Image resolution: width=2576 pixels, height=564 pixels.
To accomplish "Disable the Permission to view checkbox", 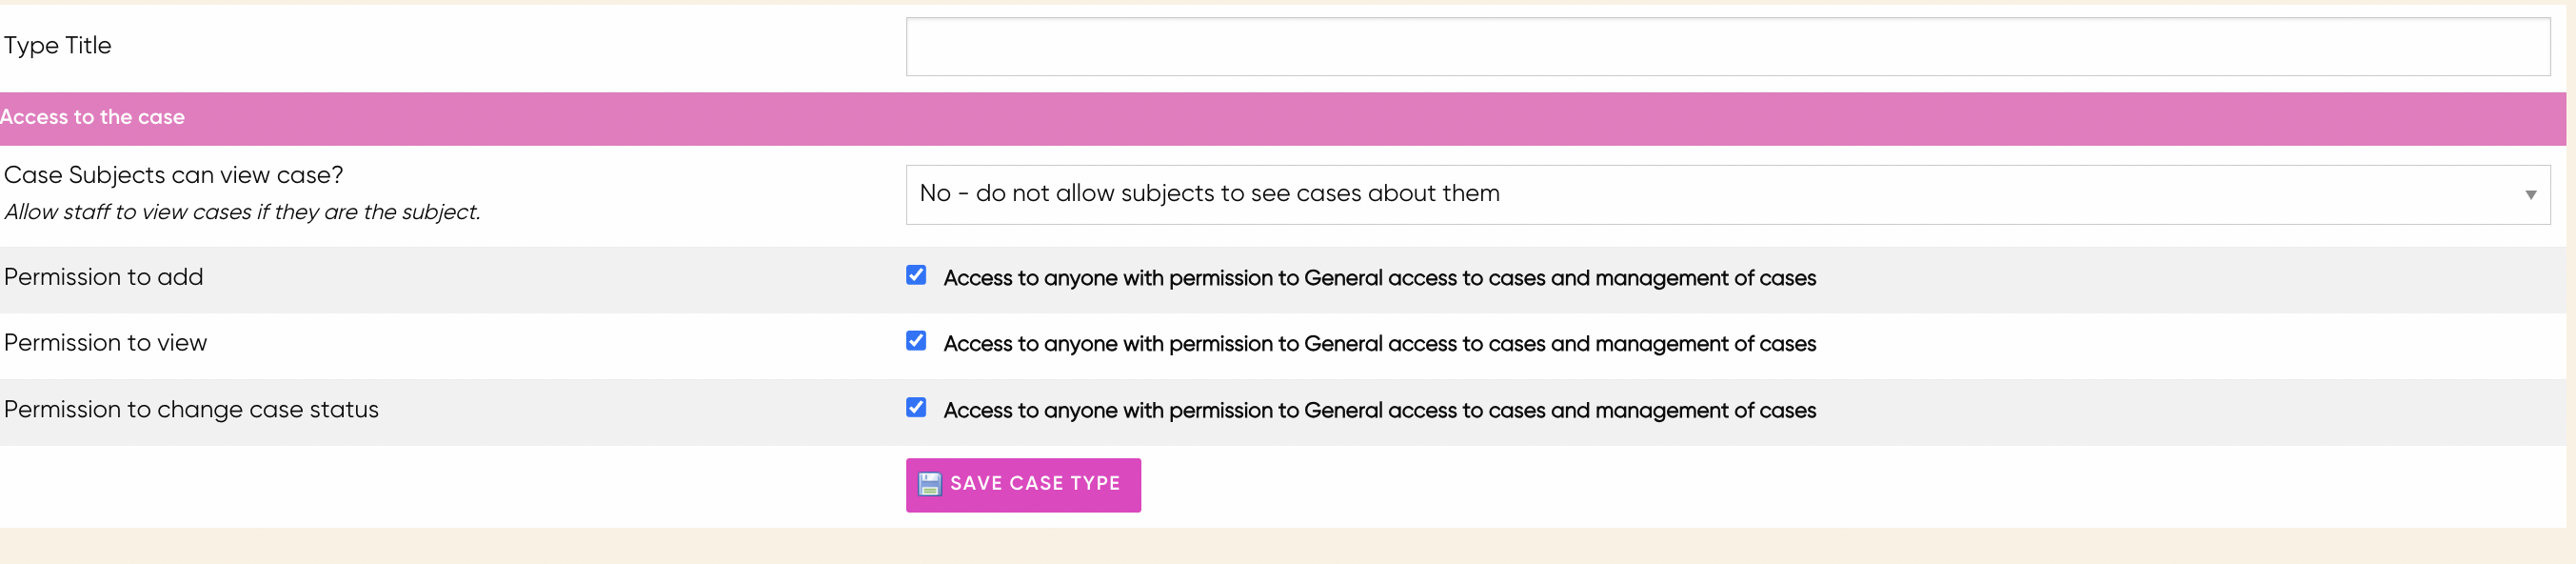I will 916,341.
